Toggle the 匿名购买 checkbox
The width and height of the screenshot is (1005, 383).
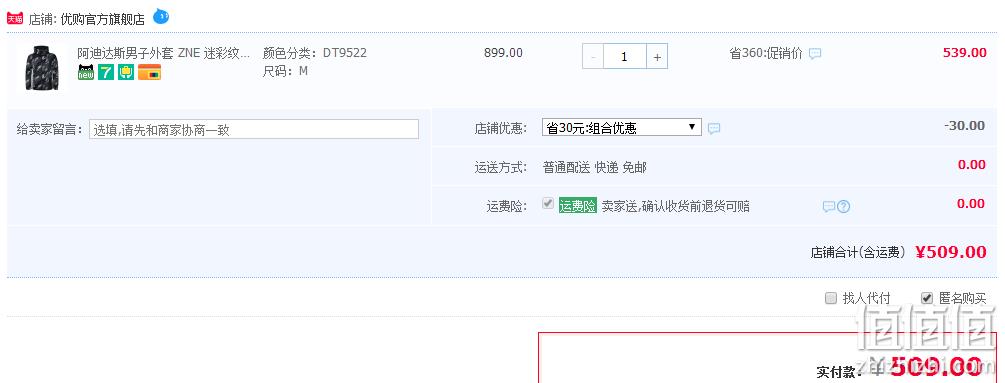click(927, 298)
